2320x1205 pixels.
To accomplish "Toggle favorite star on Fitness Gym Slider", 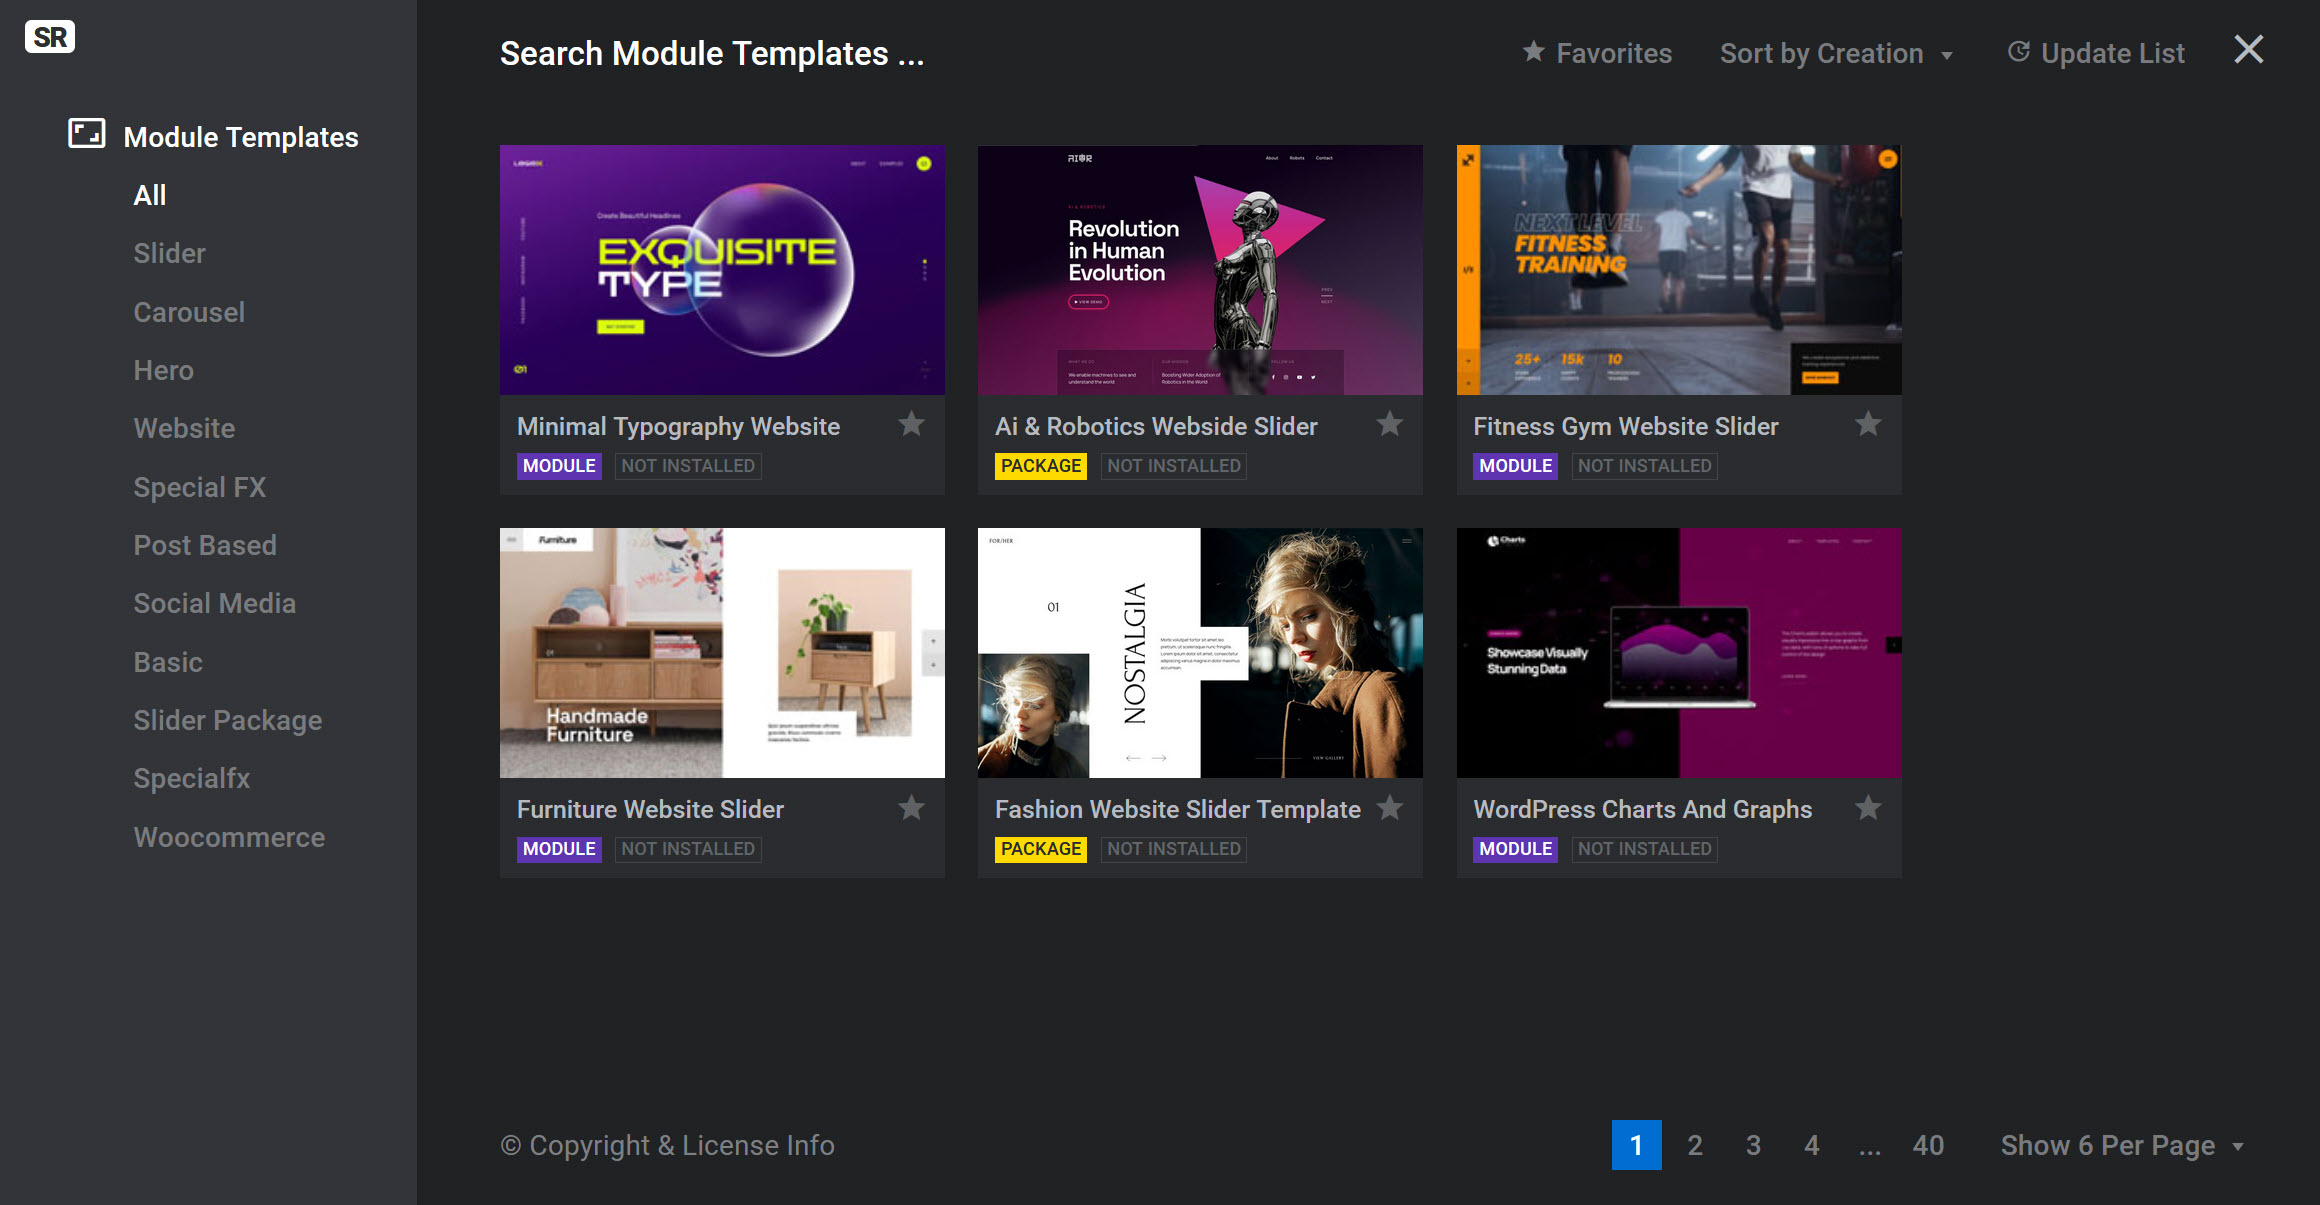I will coord(1867,425).
